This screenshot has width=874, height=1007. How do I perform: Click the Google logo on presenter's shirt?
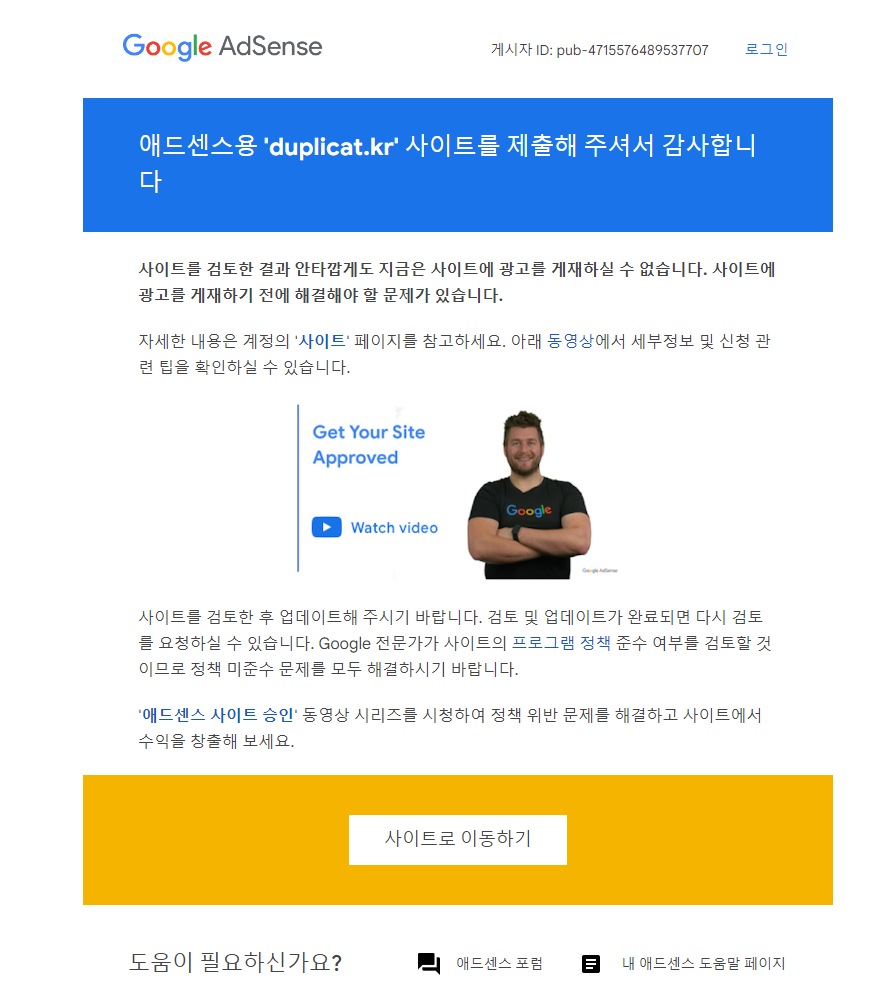click(x=529, y=511)
